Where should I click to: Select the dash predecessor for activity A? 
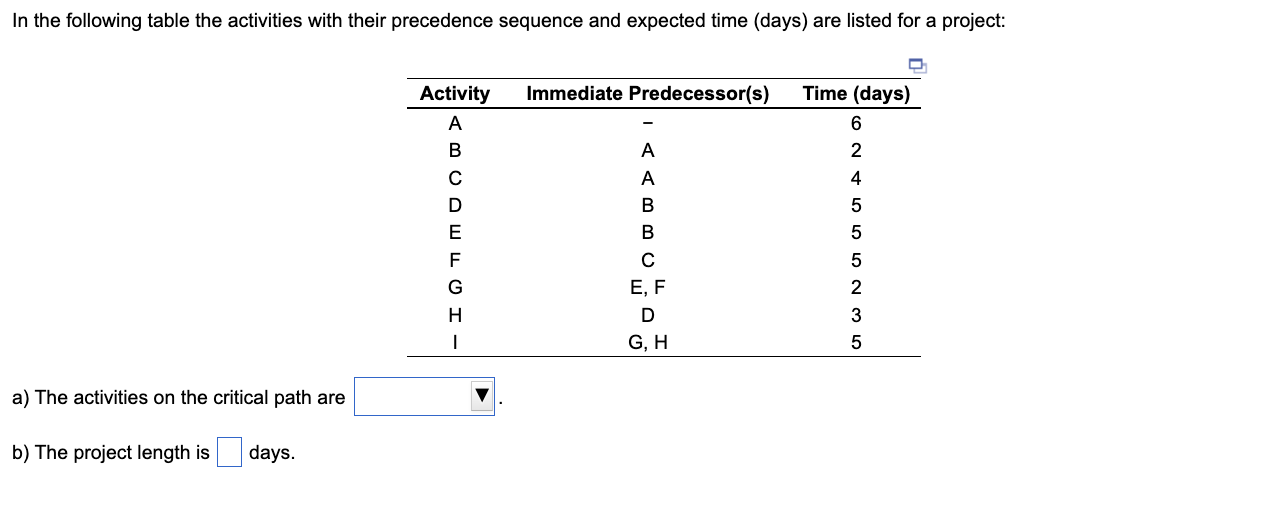648,124
